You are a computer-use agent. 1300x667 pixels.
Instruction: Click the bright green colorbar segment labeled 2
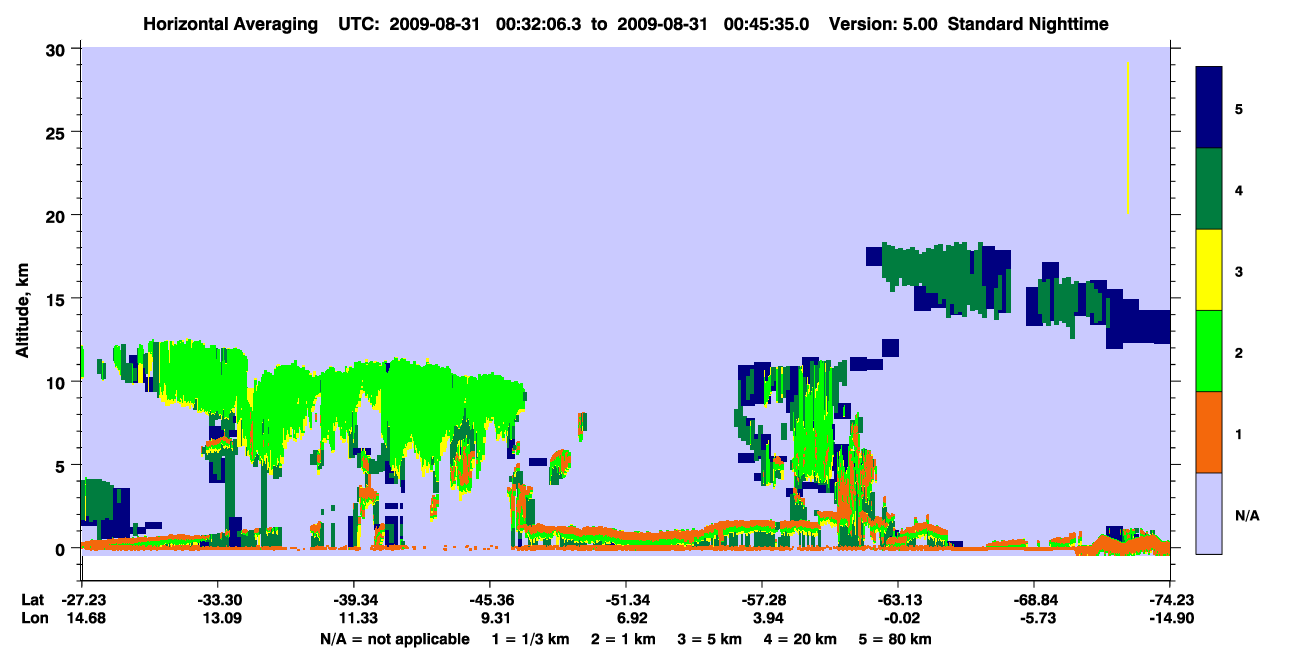tap(1209, 351)
